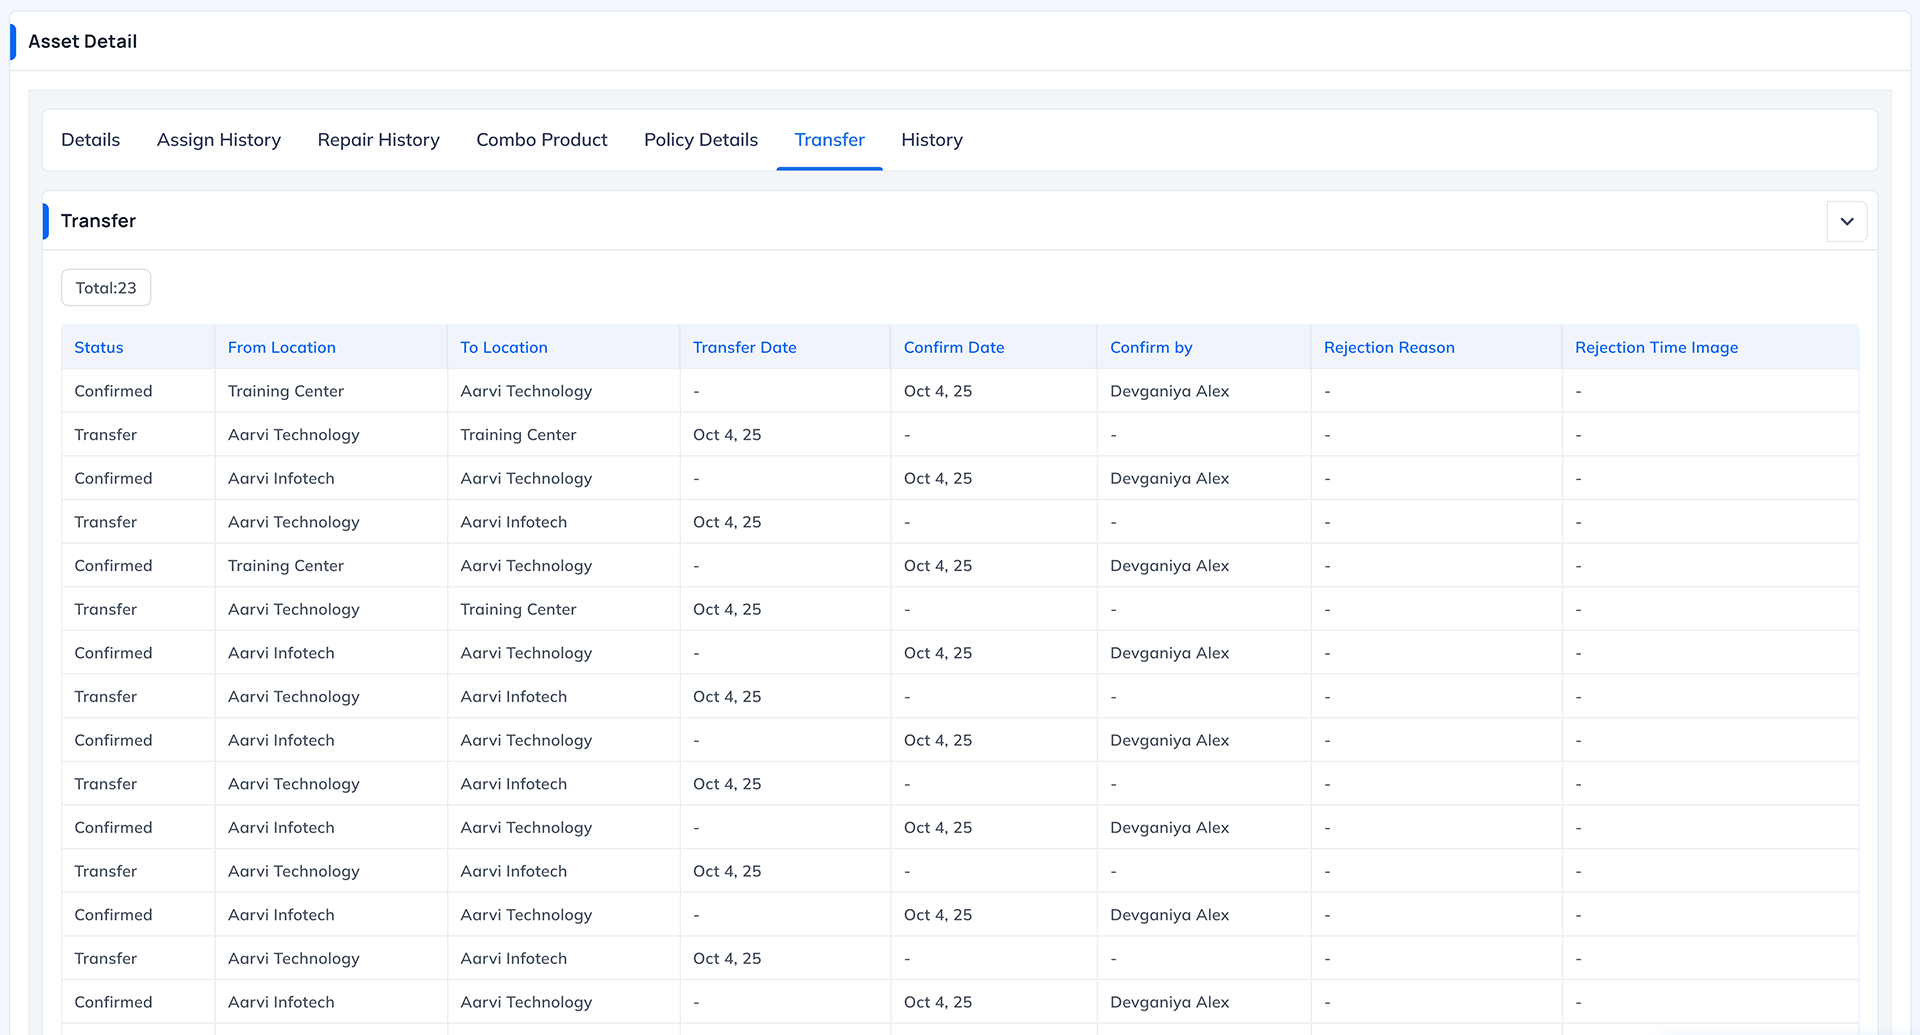Image resolution: width=1920 pixels, height=1035 pixels.
Task: Click From Location column header
Action: point(281,347)
